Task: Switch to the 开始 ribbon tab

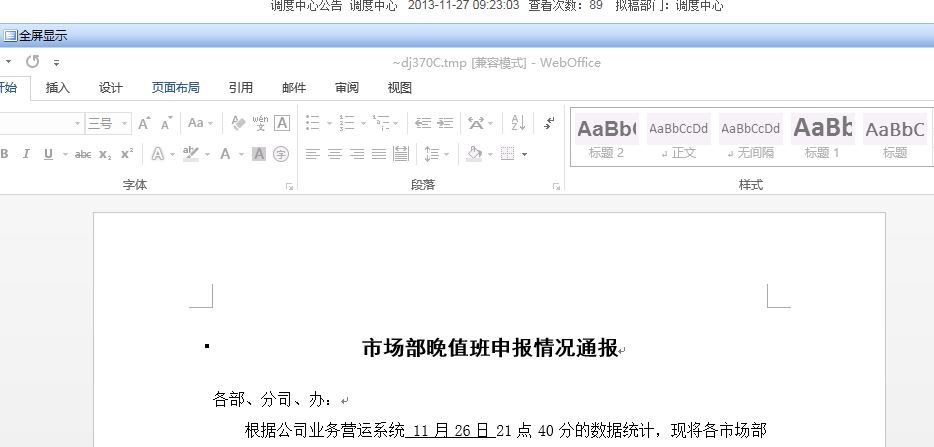Action: tap(7, 88)
